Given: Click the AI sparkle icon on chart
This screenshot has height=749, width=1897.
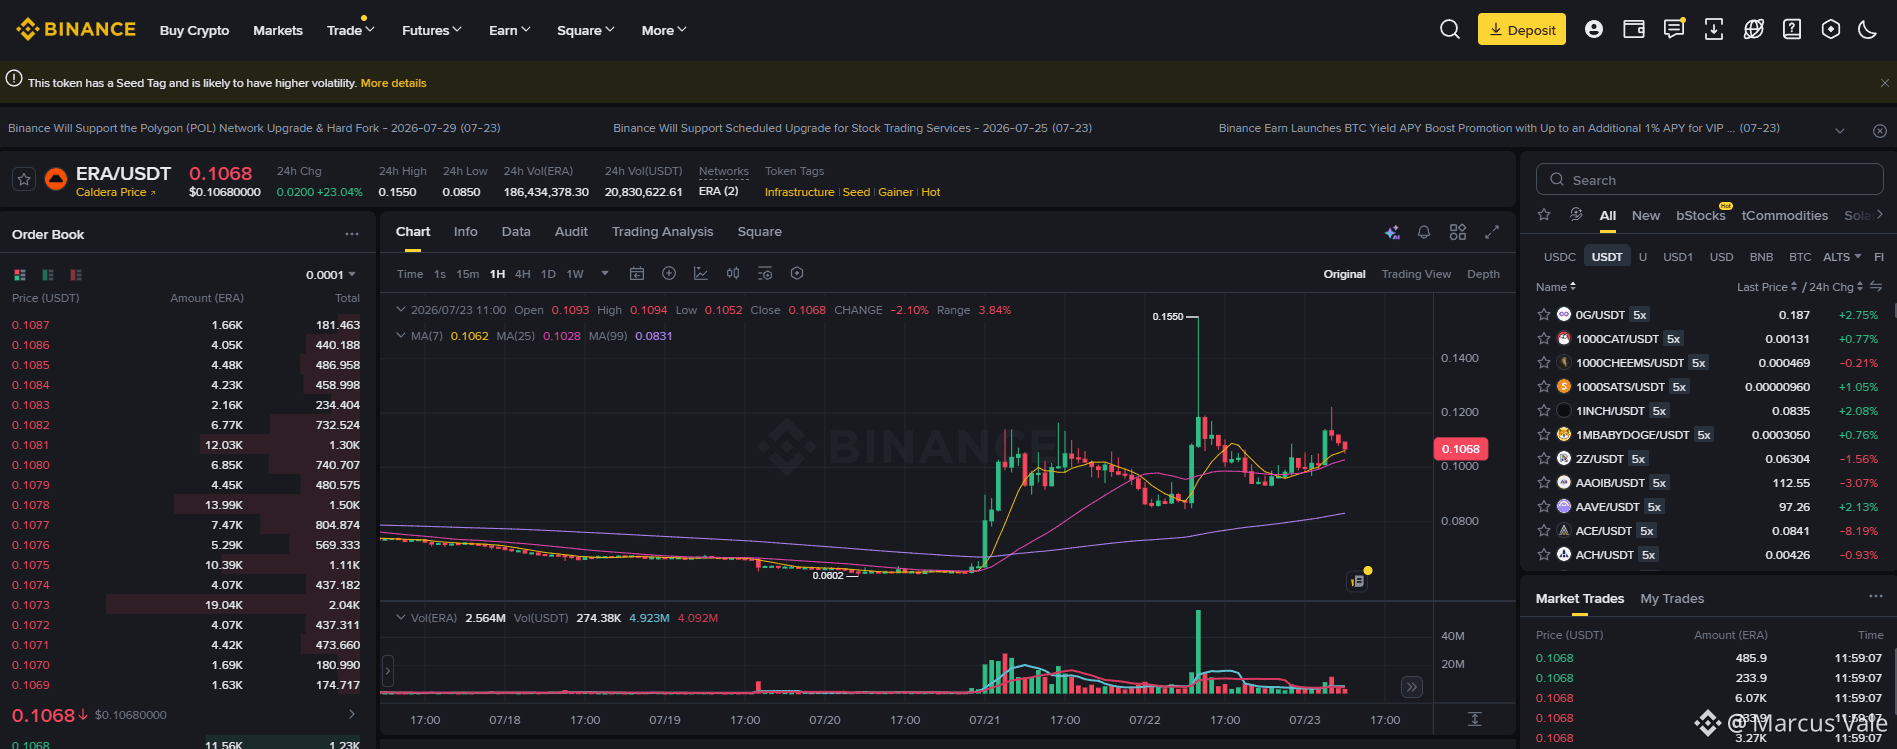Looking at the screenshot, I should tap(1392, 232).
